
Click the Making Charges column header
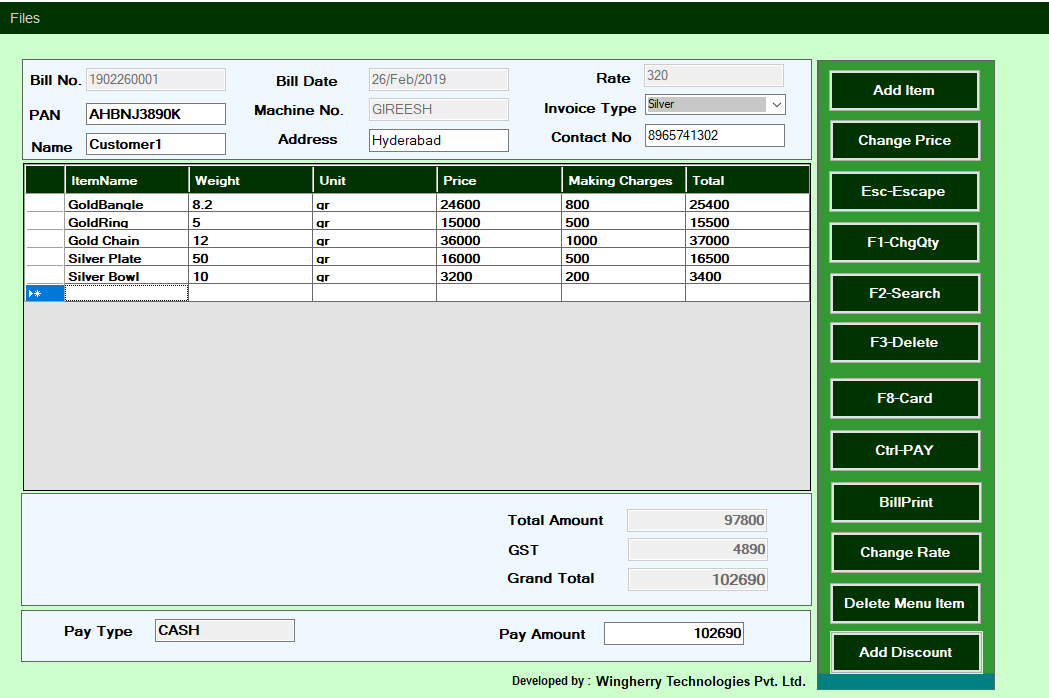[624, 181]
